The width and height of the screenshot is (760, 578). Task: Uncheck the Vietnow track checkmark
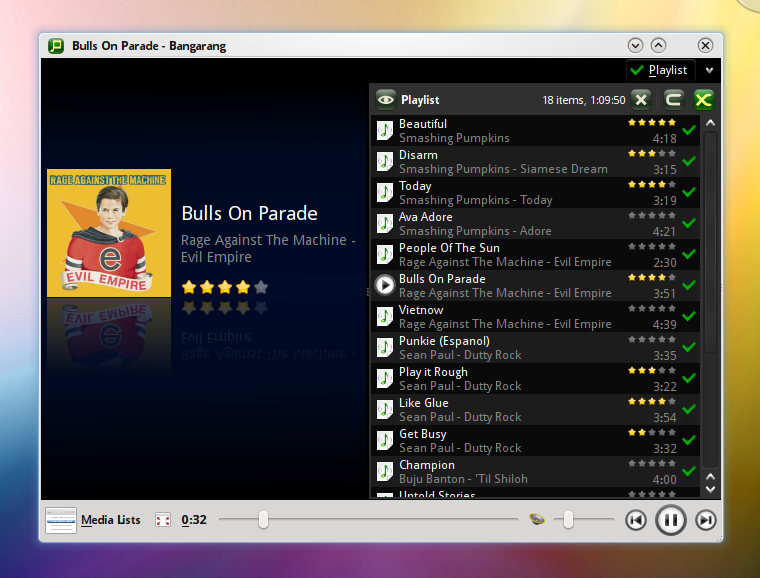tap(689, 316)
